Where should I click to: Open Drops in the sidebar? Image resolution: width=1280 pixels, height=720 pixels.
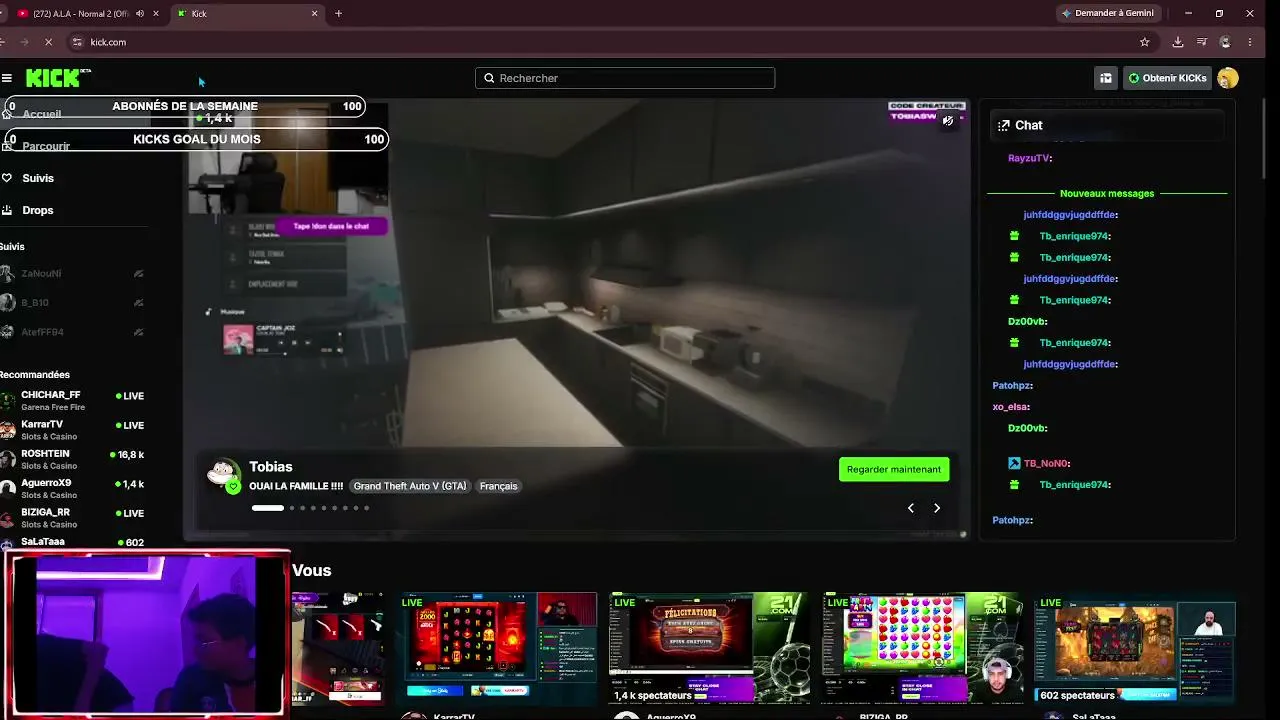[38, 210]
